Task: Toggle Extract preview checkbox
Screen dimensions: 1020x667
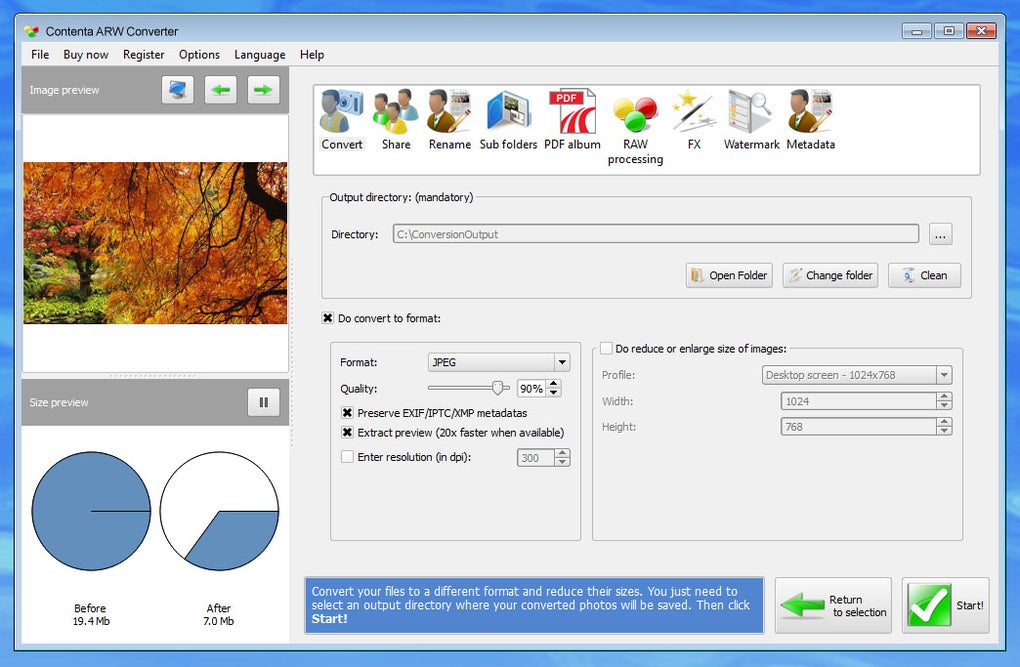Action: (347, 432)
